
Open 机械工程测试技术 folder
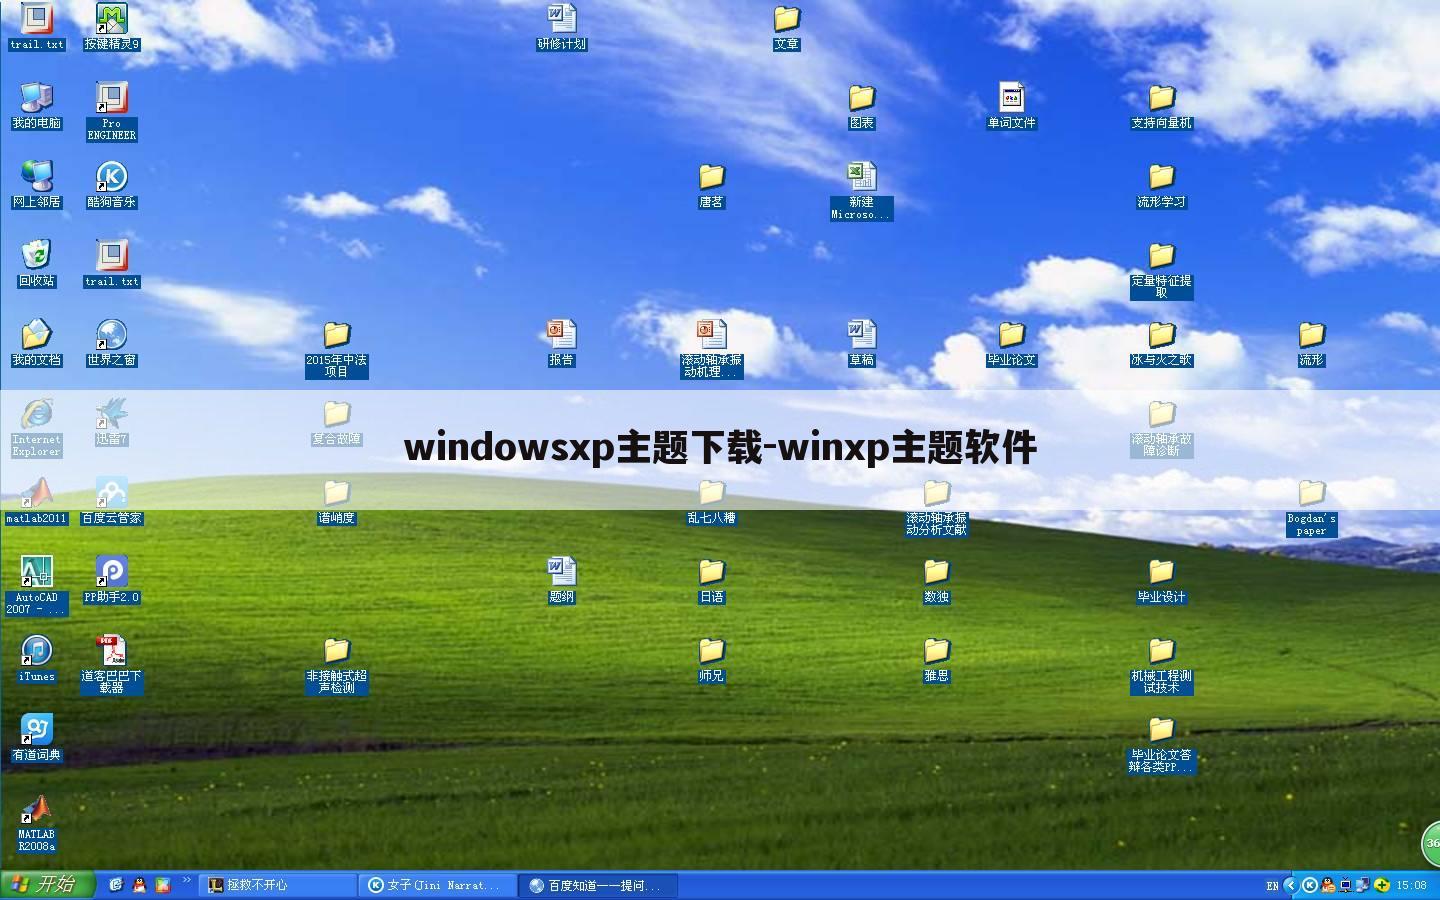pyautogui.click(x=1161, y=664)
